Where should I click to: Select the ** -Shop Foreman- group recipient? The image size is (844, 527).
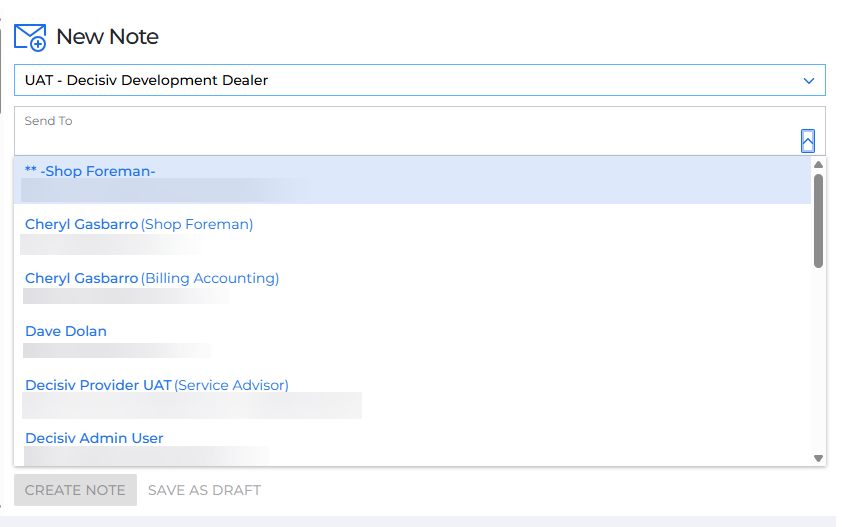pyautogui.click(x=412, y=180)
